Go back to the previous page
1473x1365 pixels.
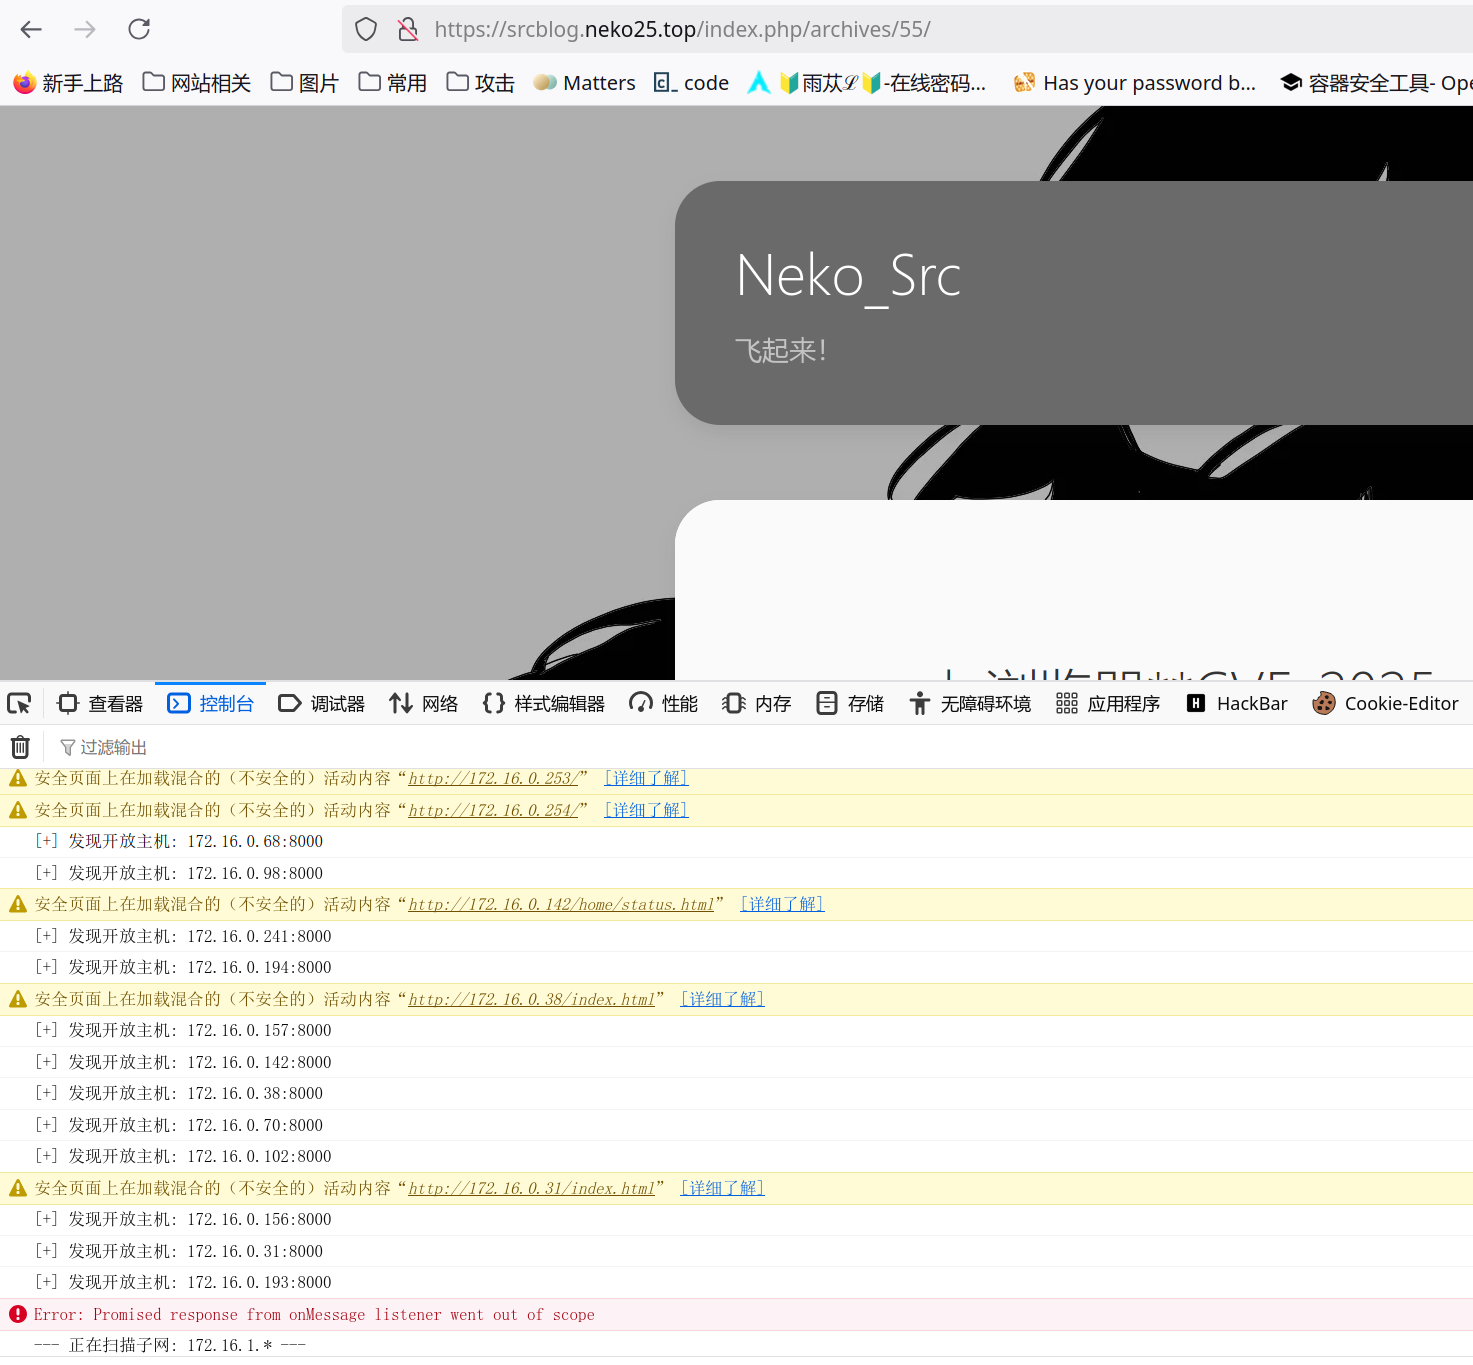click(x=31, y=29)
